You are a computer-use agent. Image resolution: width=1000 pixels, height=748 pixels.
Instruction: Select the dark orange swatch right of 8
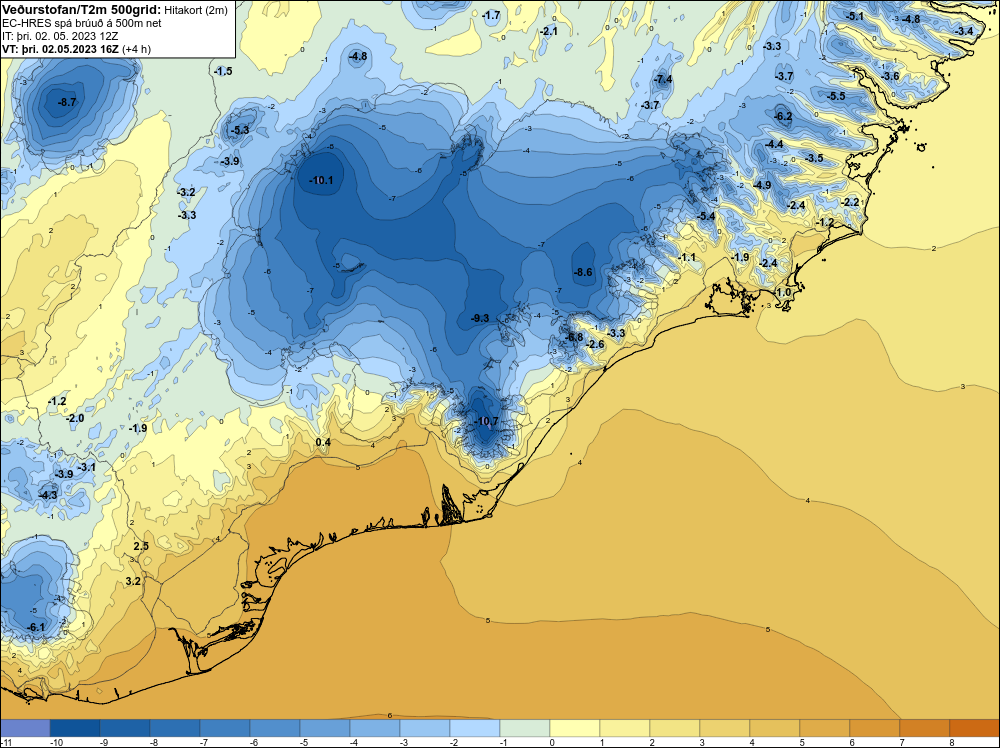pyautogui.click(x=974, y=728)
